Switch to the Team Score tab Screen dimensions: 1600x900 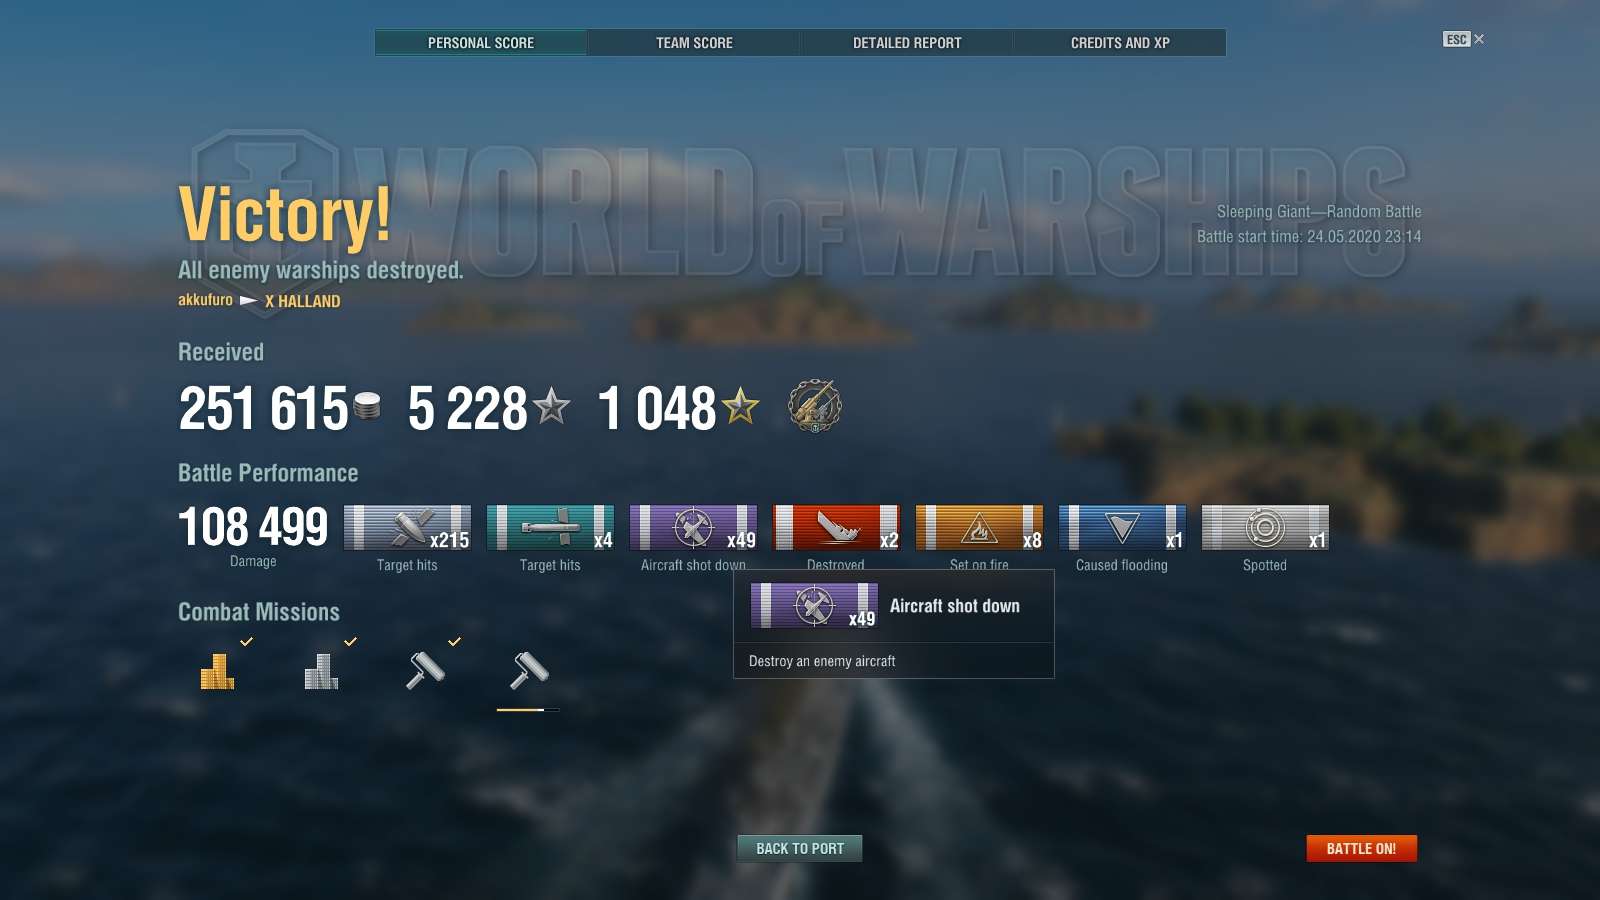694,43
